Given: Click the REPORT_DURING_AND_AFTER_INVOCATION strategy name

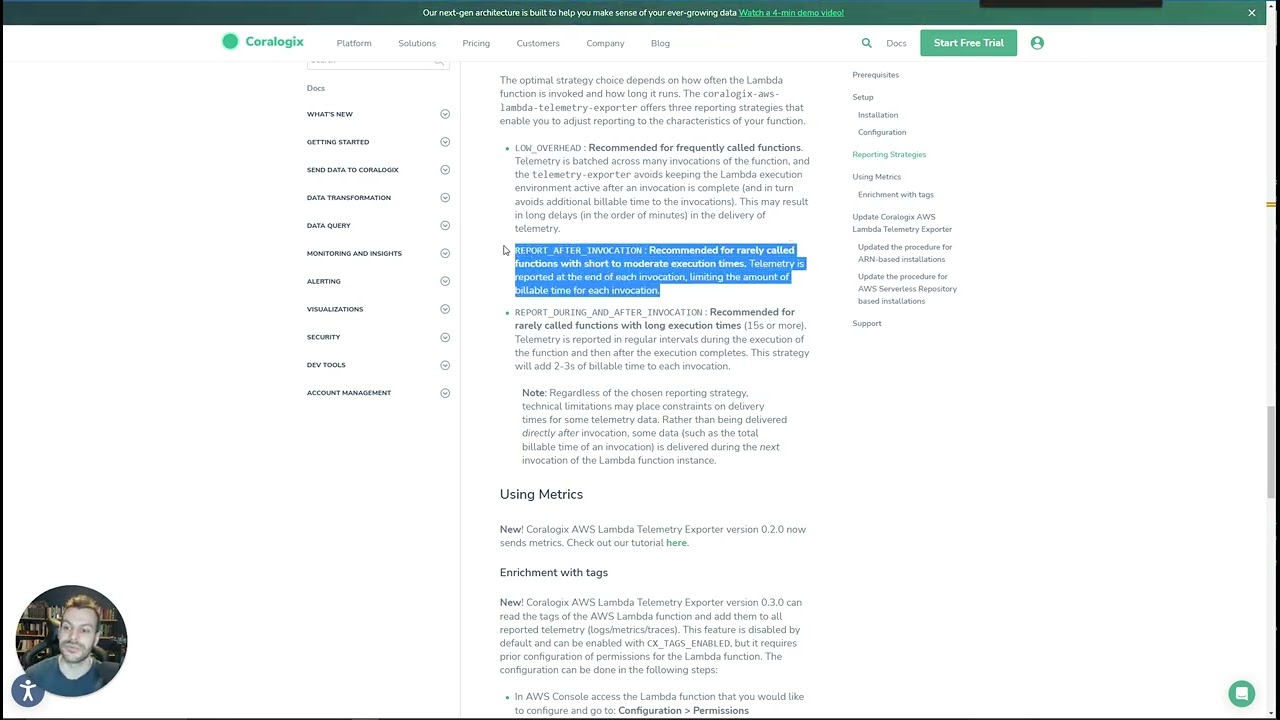Looking at the screenshot, I should 609,313.
